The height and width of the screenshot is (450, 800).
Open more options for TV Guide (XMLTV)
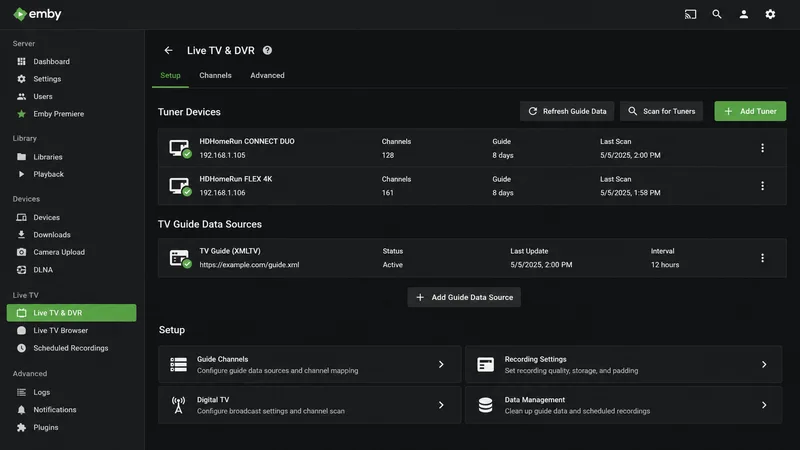click(x=762, y=258)
